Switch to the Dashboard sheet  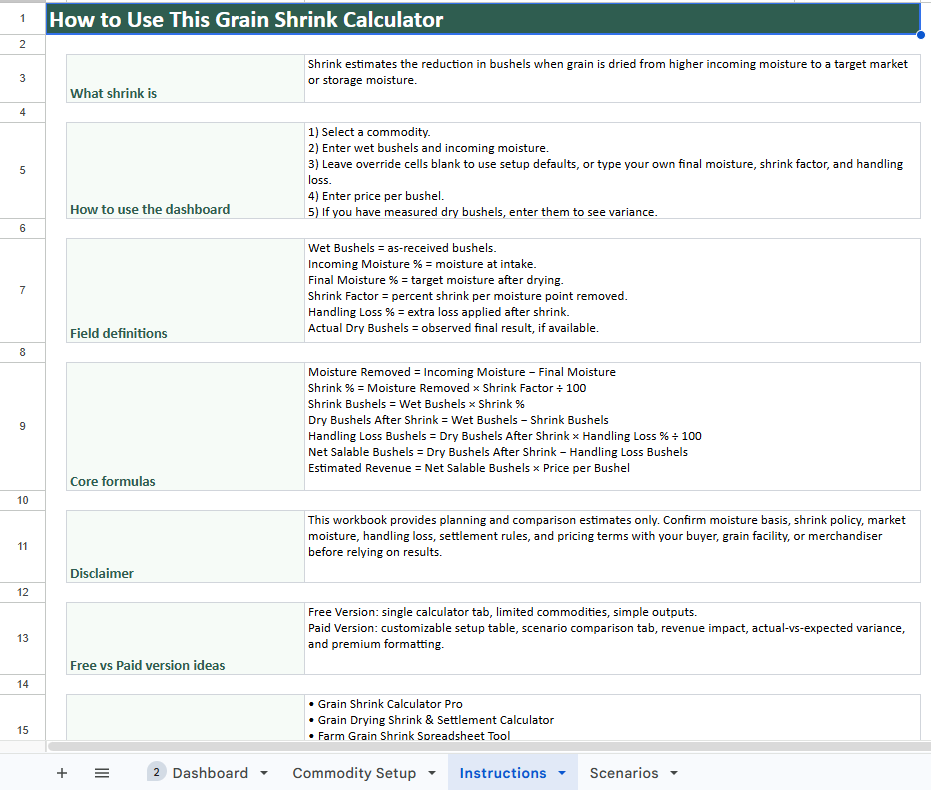click(x=210, y=772)
